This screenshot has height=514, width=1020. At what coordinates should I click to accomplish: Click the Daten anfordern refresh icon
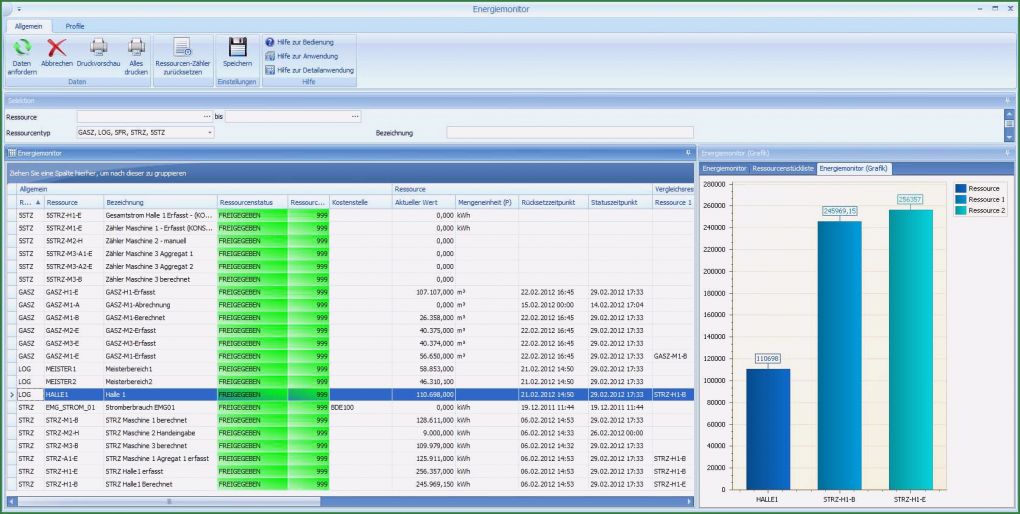point(22,47)
